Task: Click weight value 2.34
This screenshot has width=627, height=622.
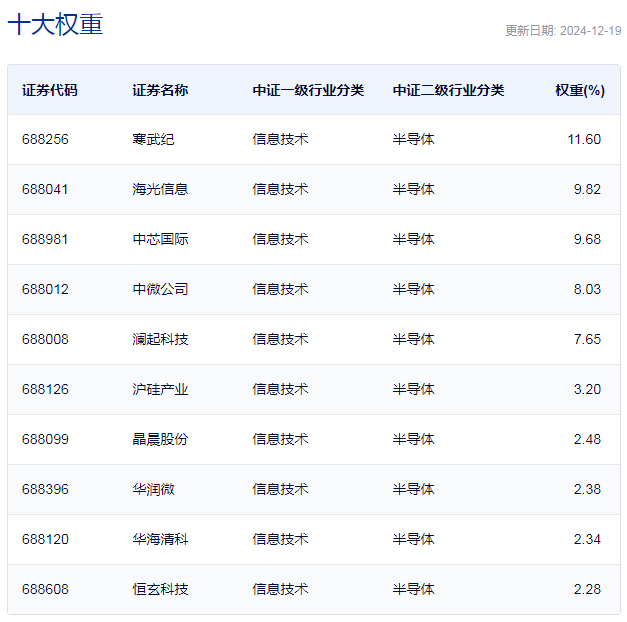Action: (587, 539)
